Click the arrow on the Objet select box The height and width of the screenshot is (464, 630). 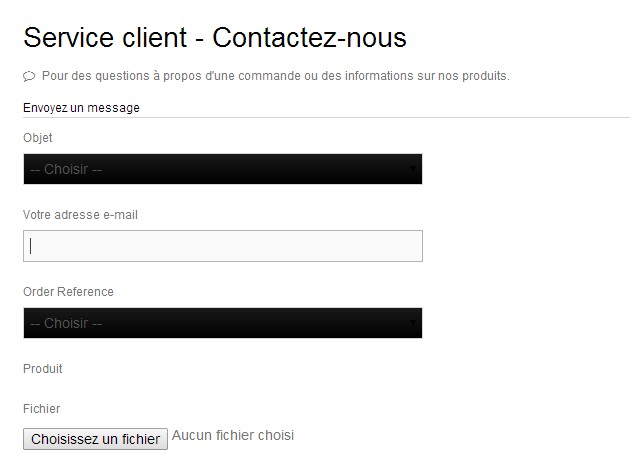(x=413, y=169)
